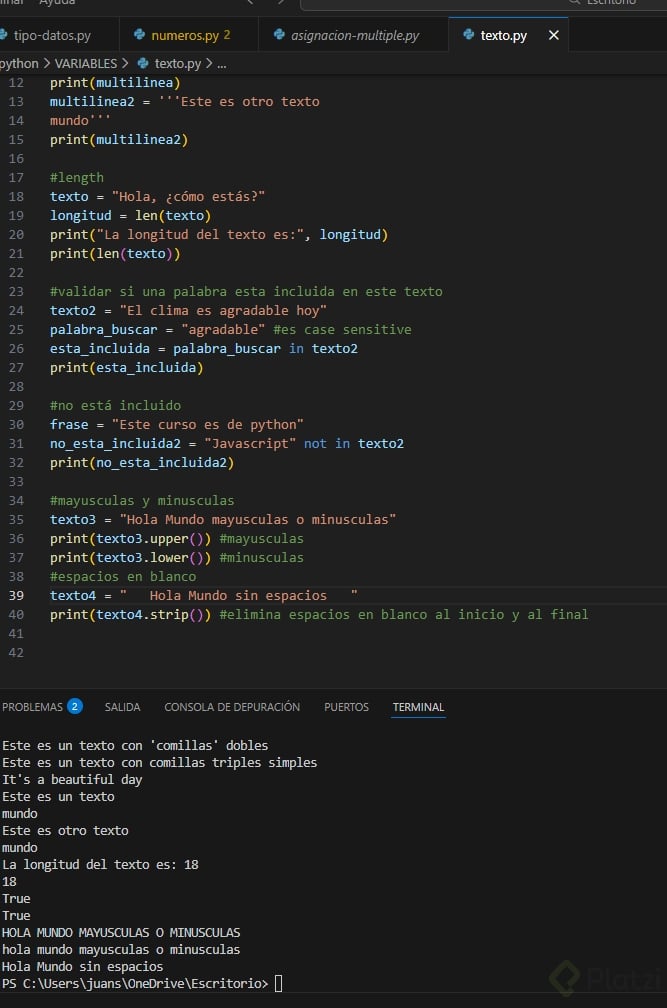Screen dimensions: 667x1008
Task: Open the texto.py breadcrumb item
Action: [x=177, y=64]
